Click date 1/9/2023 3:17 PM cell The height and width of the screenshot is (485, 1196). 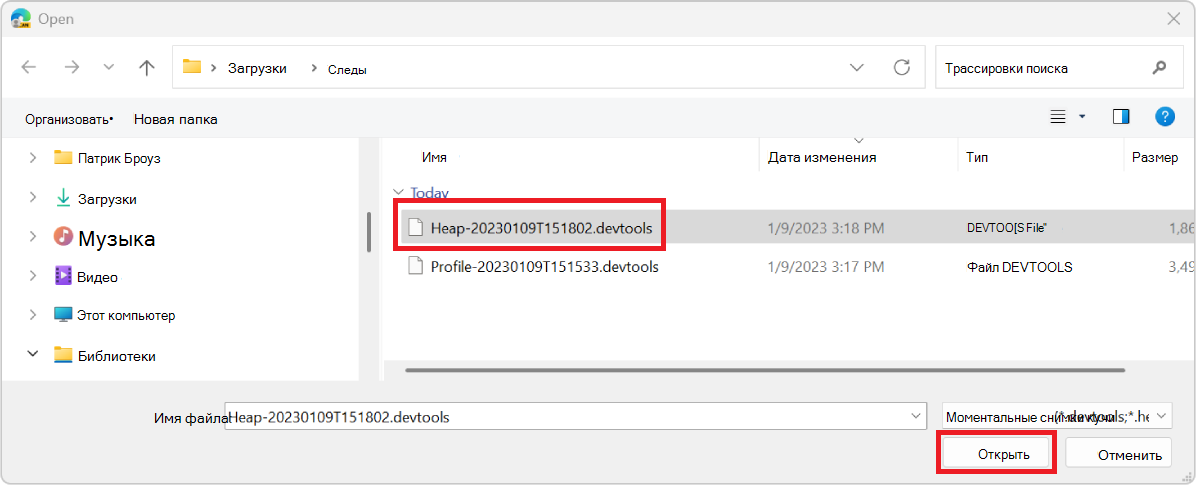click(x=826, y=267)
